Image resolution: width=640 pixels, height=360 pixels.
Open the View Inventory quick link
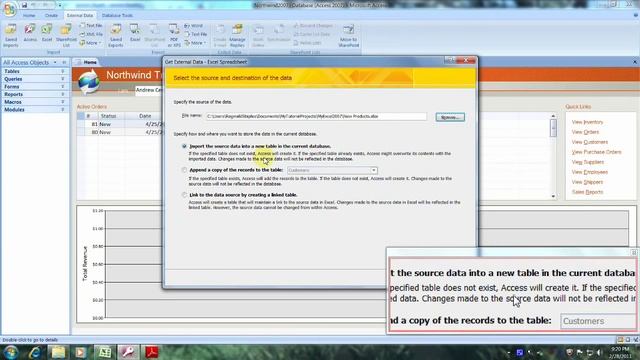(x=587, y=122)
